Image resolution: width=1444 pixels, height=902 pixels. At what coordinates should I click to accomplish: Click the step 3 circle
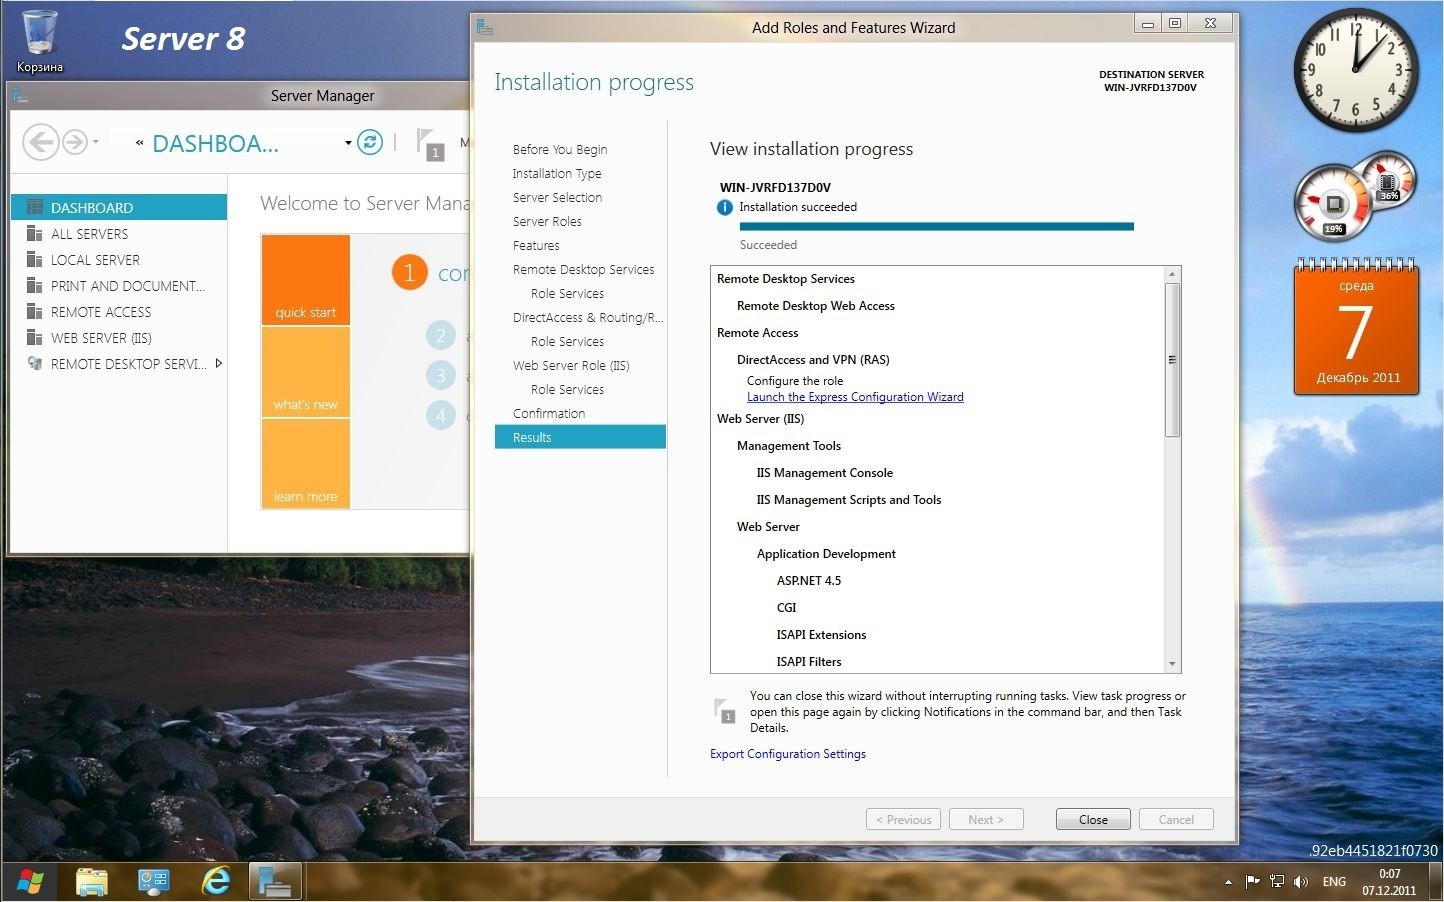[x=440, y=375]
